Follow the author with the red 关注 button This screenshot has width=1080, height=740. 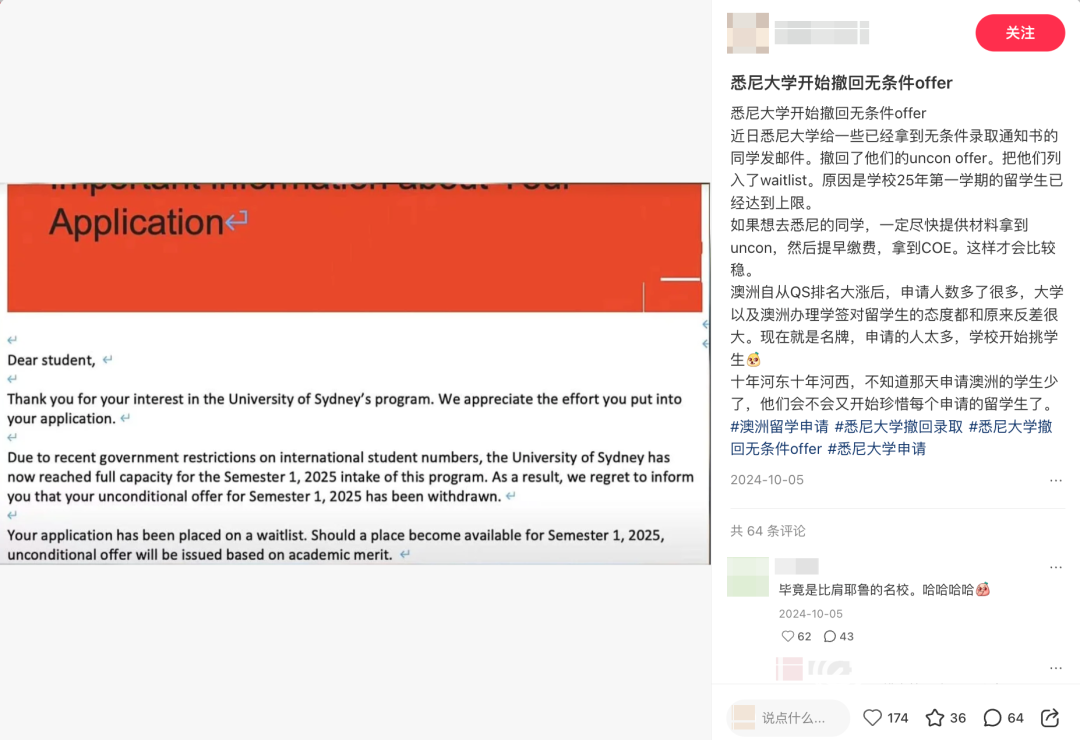coord(1020,33)
